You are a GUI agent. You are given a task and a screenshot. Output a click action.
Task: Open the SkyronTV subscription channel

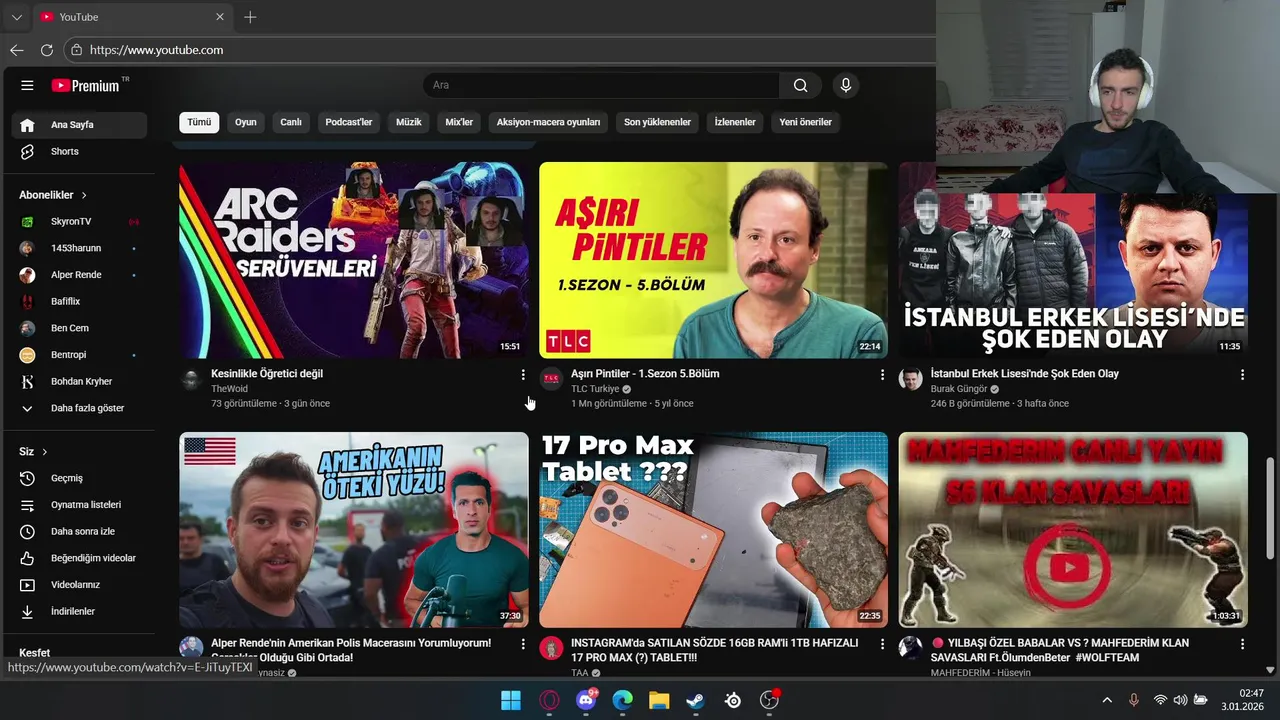79,221
